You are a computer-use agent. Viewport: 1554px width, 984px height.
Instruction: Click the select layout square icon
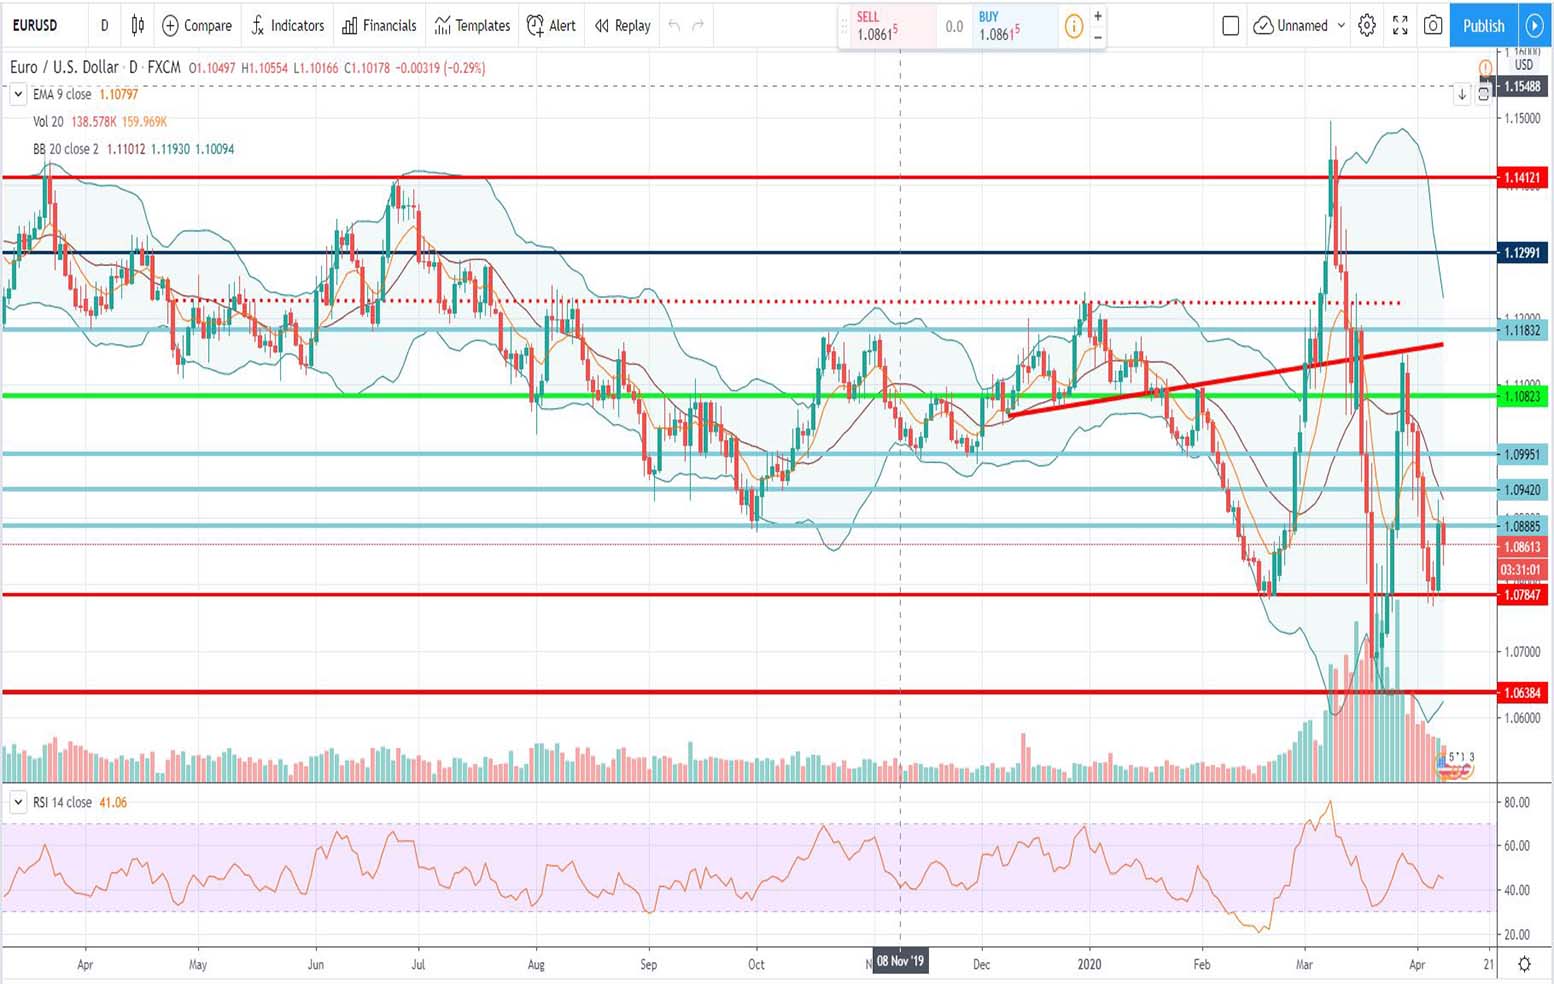tap(1231, 25)
